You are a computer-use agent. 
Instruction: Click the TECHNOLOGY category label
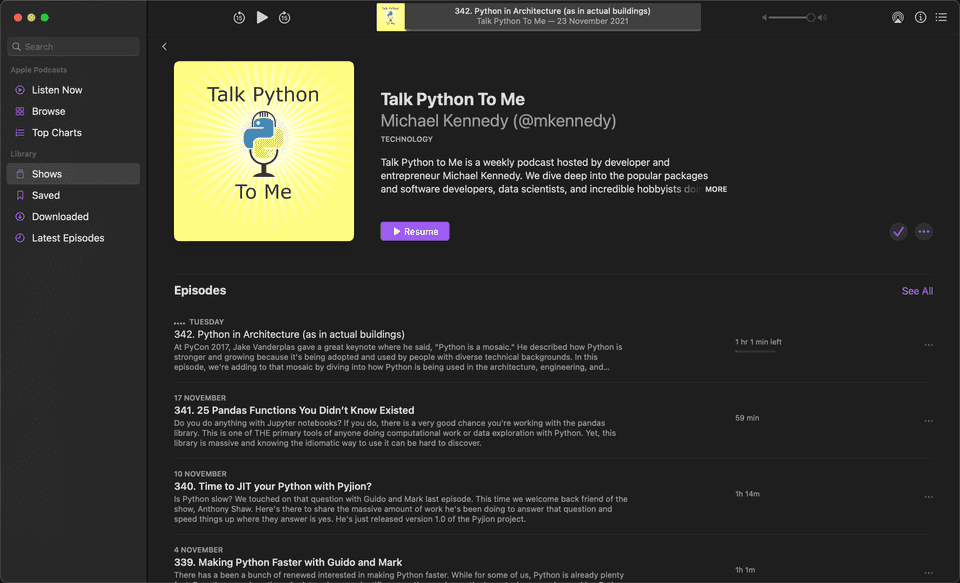point(407,139)
